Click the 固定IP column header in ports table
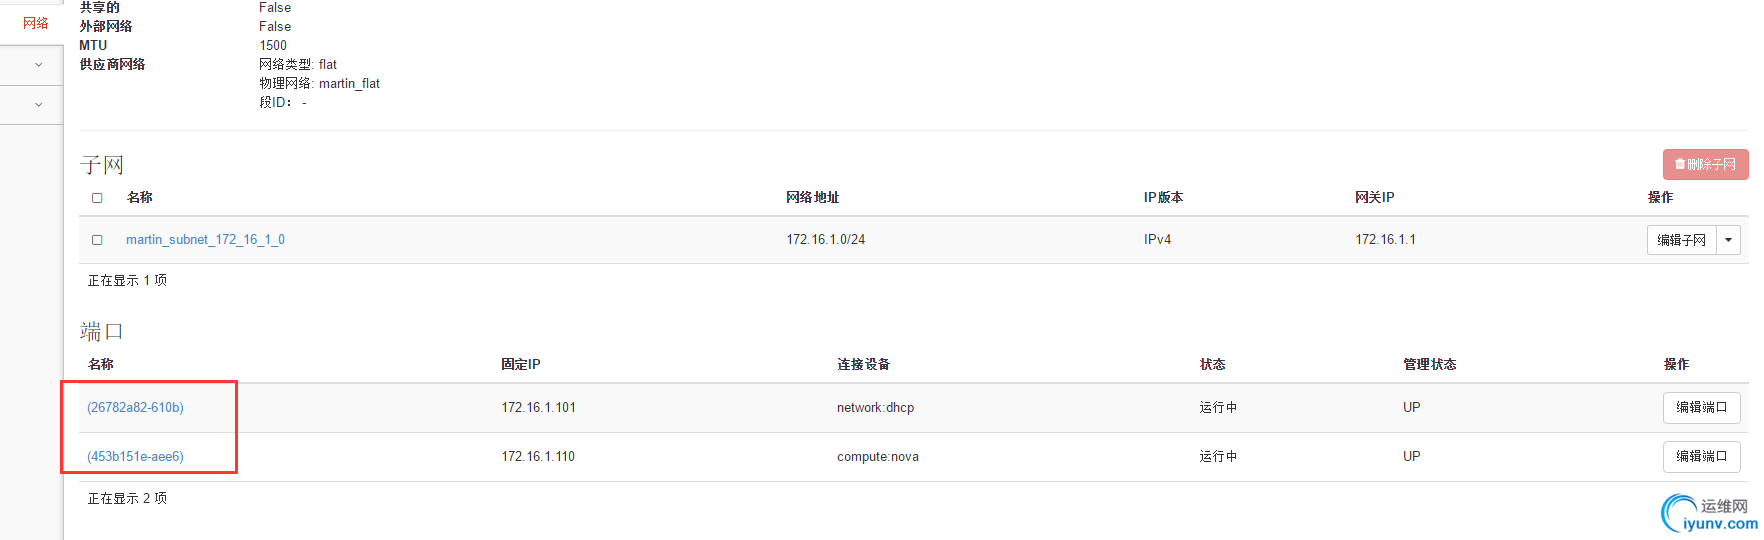 click(x=520, y=365)
